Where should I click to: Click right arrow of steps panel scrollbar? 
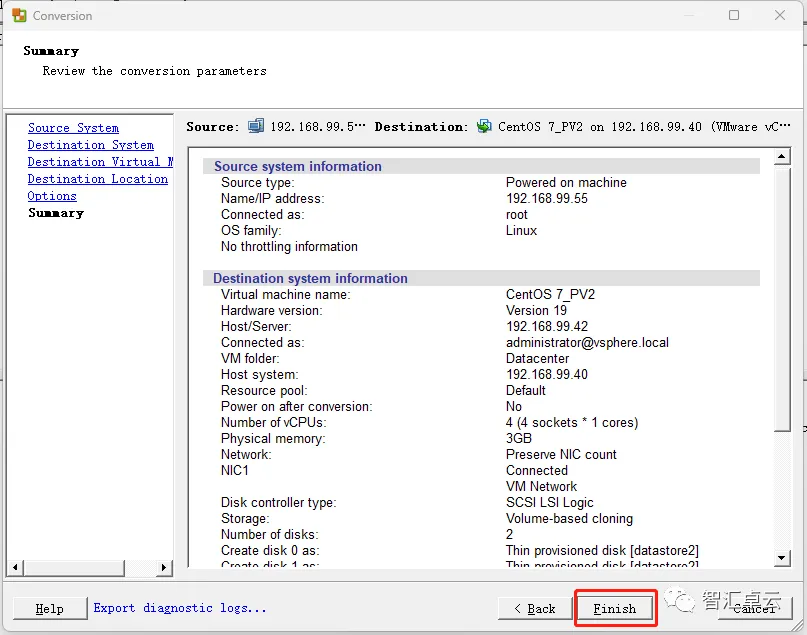point(164,567)
